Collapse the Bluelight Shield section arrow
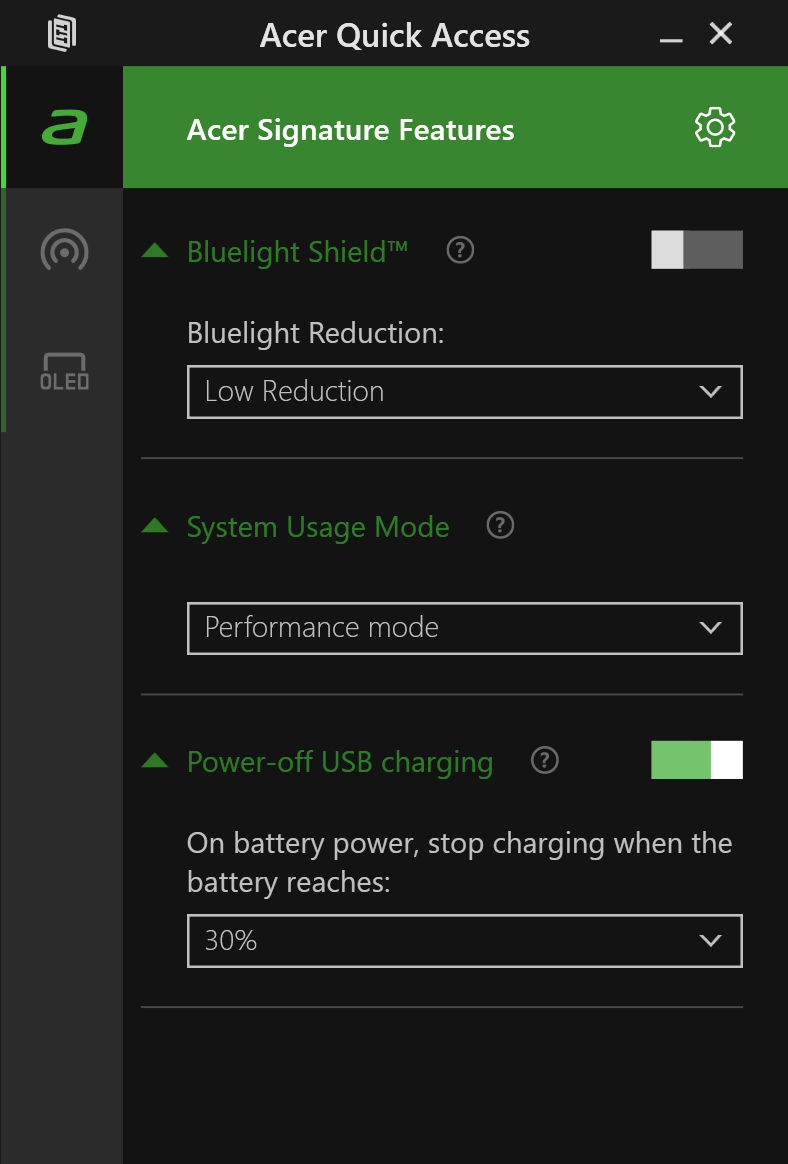This screenshot has height=1164, width=788. point(155,251)
